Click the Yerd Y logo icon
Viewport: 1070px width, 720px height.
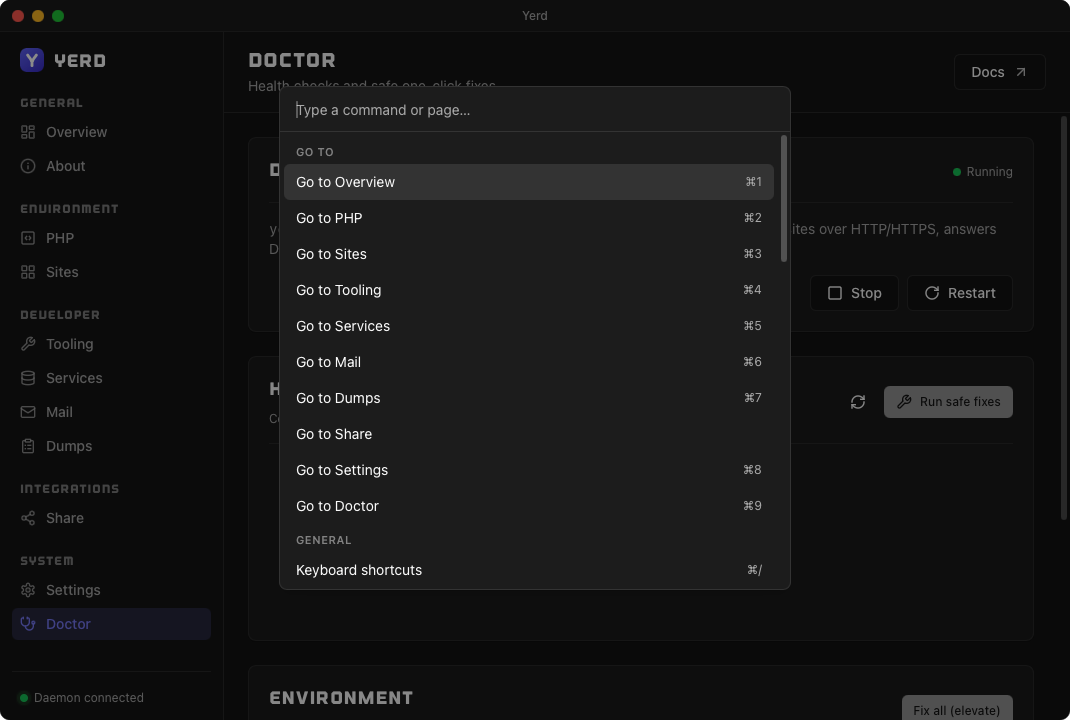31,60
